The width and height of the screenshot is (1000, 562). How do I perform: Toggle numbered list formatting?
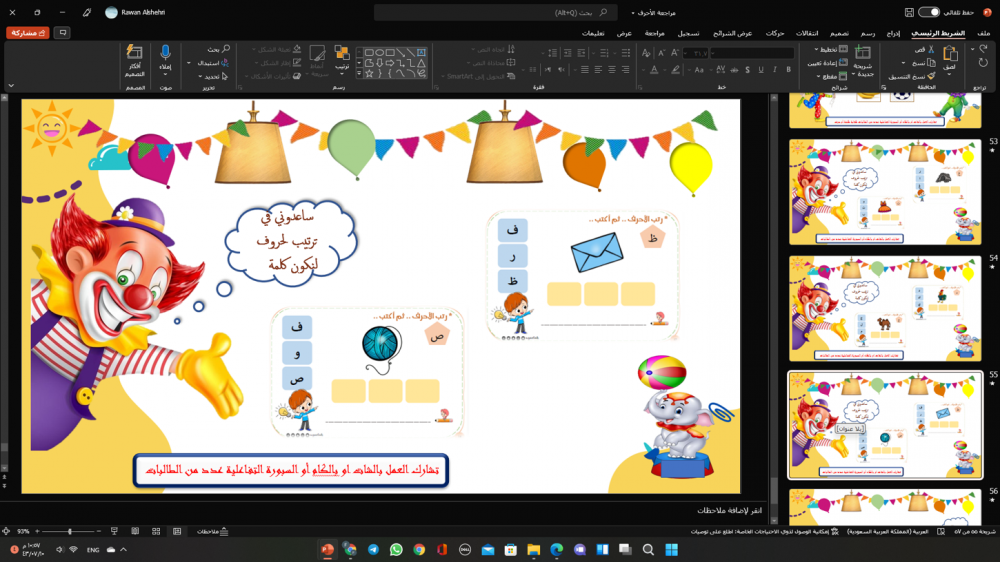(604, 53)
